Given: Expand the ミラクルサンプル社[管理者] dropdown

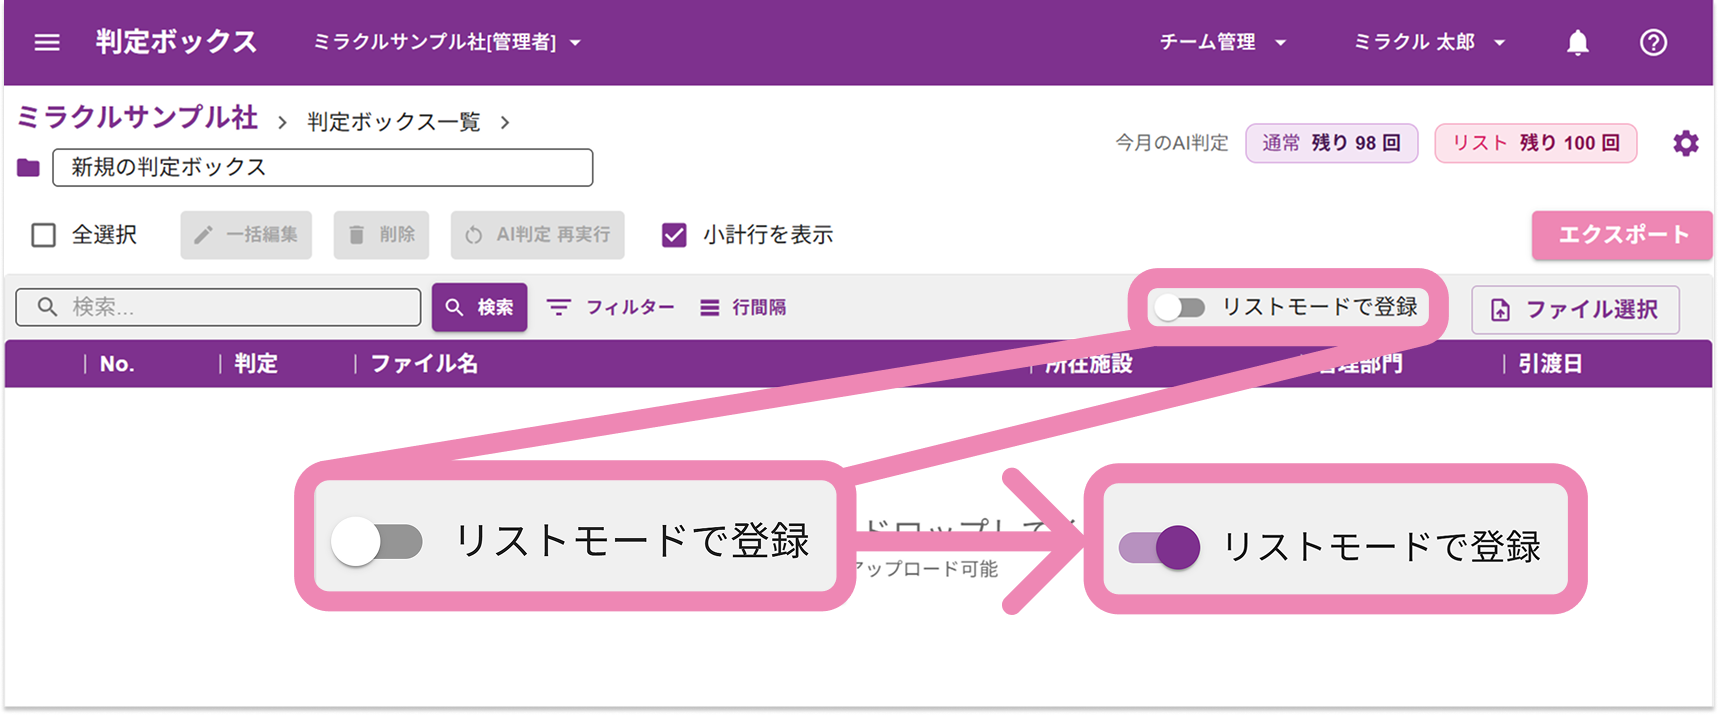Looking at the screenshot, I should [x=447, y=42].
